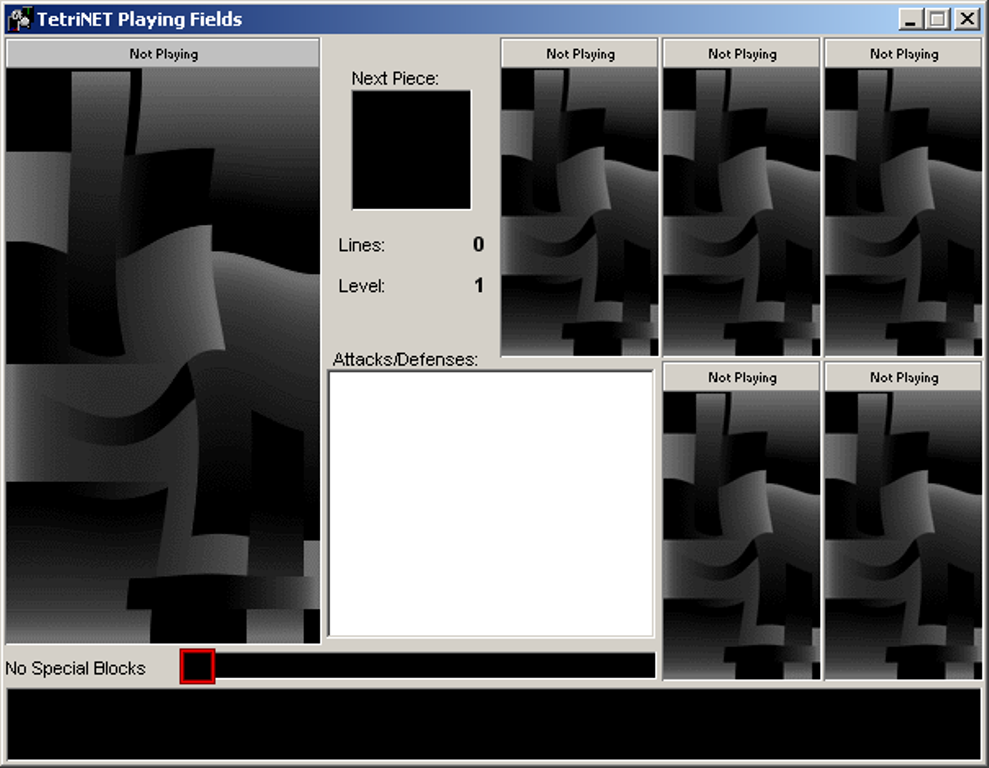Click the black special blocks inventory bar
Image resolution: width=989 pixels, height=768 pixels.
pyautogui.click(x=435, y=666)
